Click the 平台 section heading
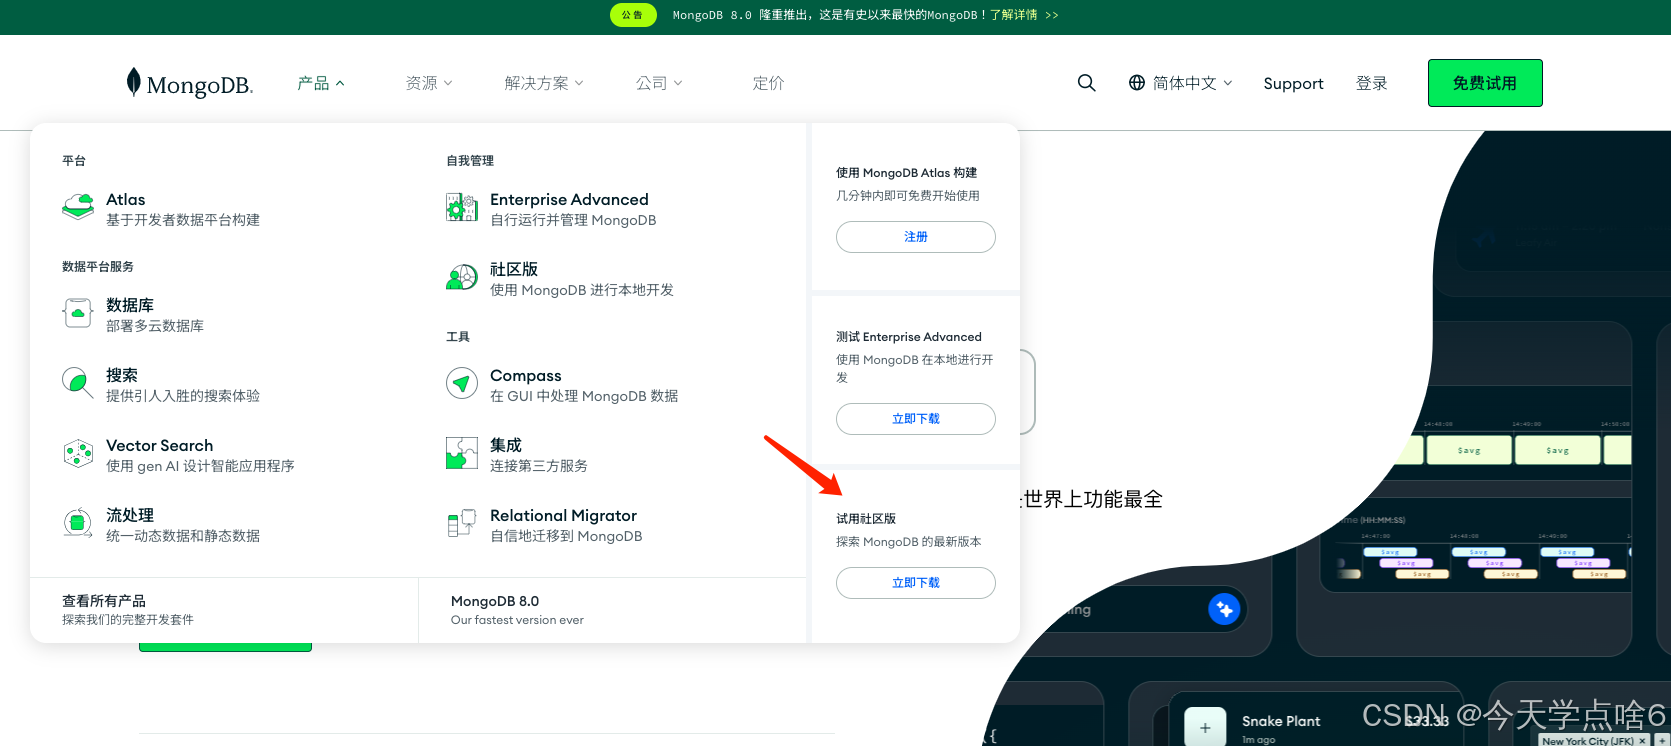1671x746 pixels. click(74, 160)
